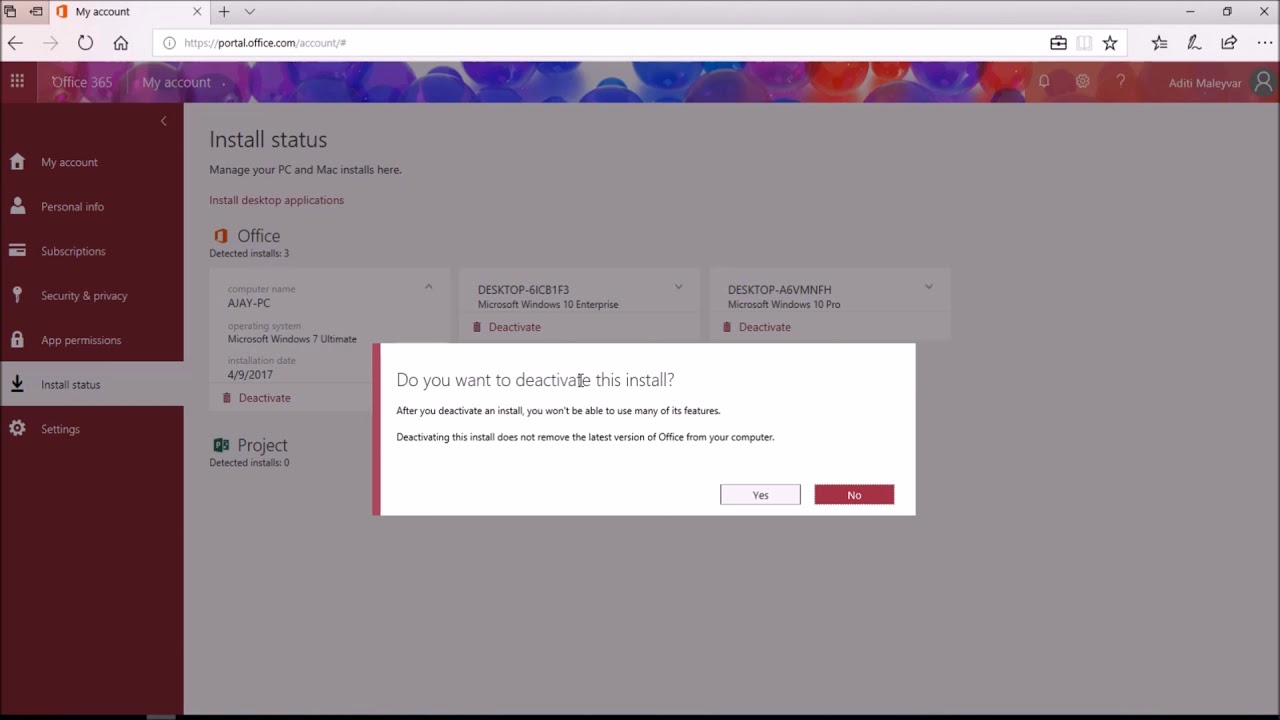Screen dimensions: 1280x720
Task: Click the Project logo icon
Action: pos(221,445)
